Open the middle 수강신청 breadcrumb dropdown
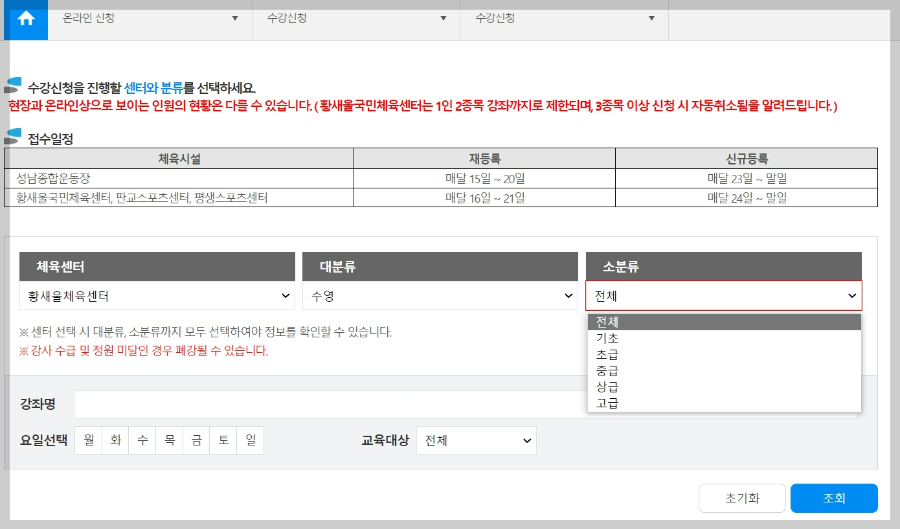The image size is (900, 529). pyautogui.click(x=356, y=18)
